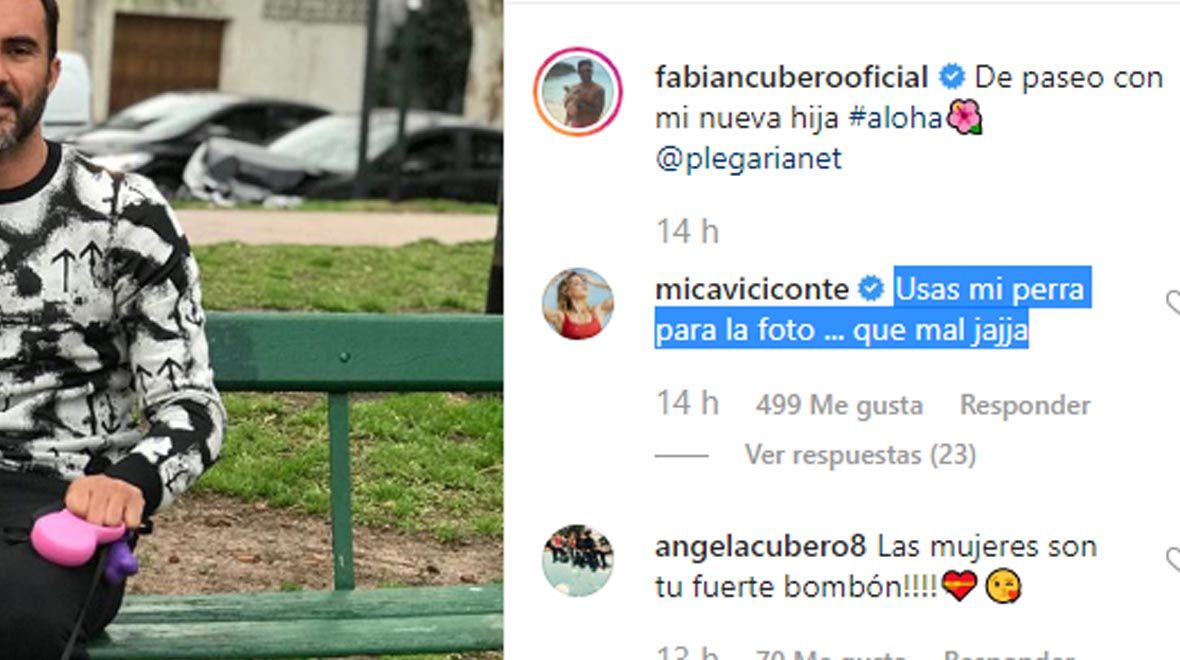
Task: Open the @plegarianet mention
Action: tap(748, 160)
